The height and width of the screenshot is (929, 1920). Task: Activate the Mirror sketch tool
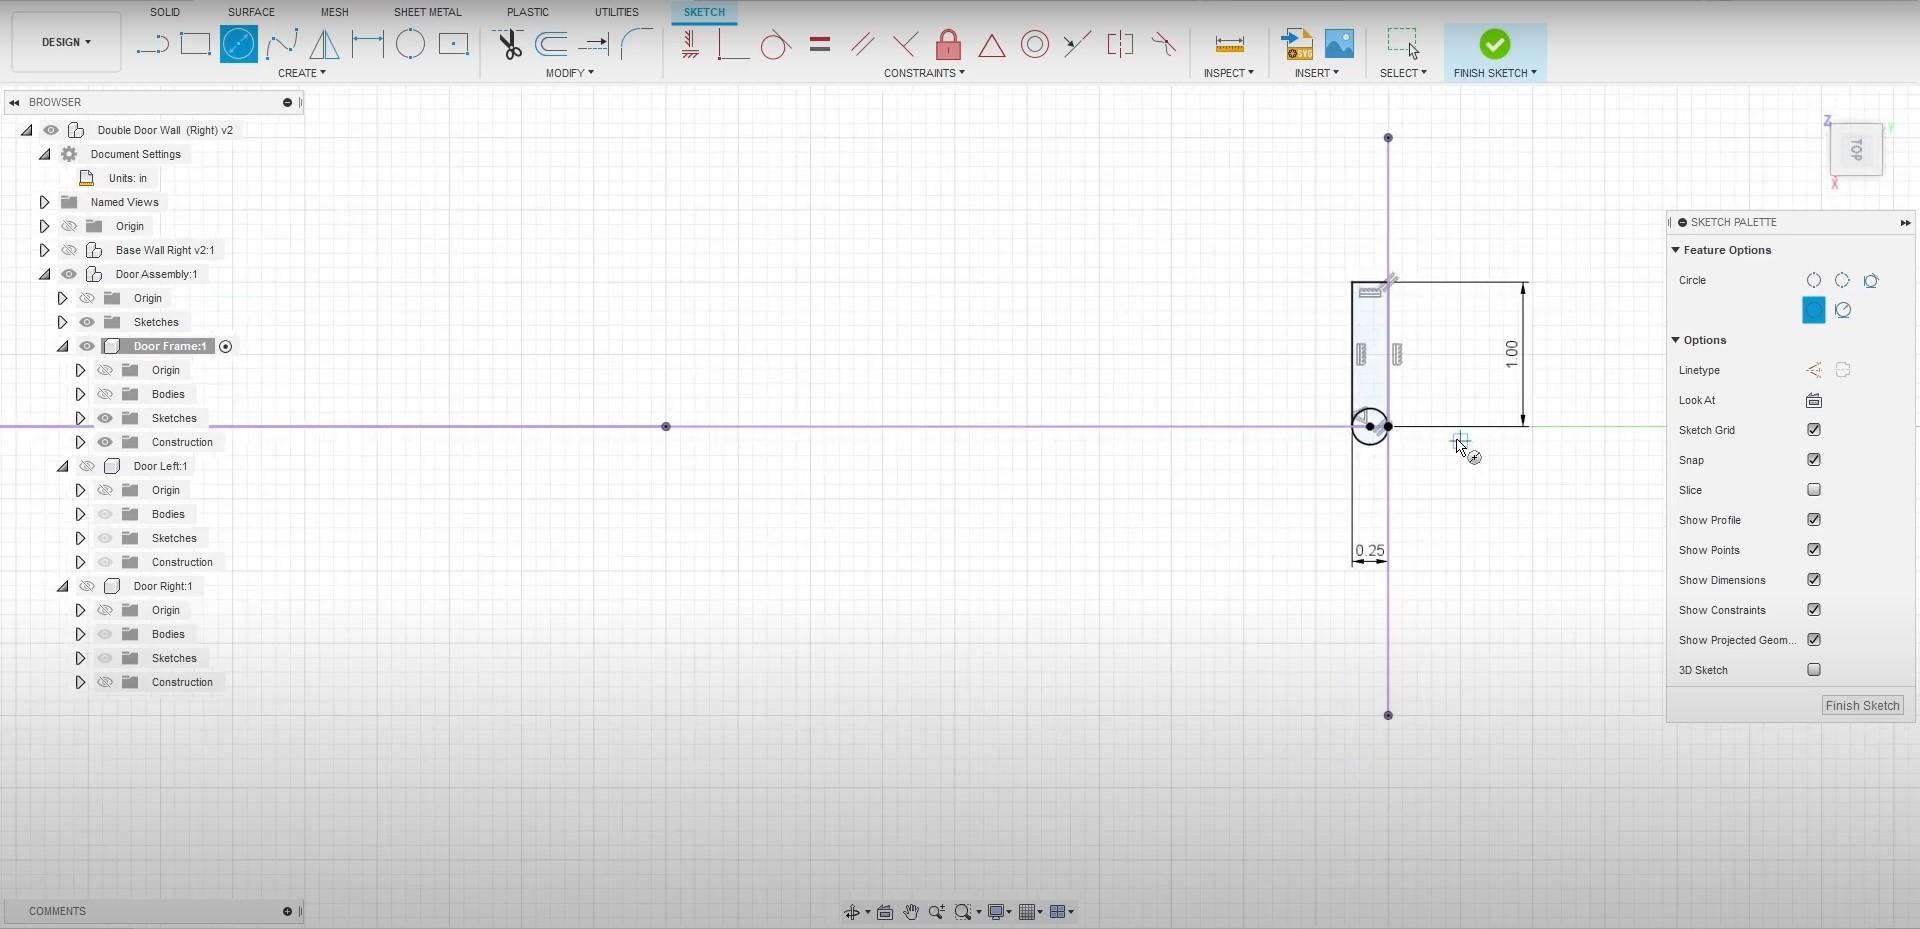[324, 44]
